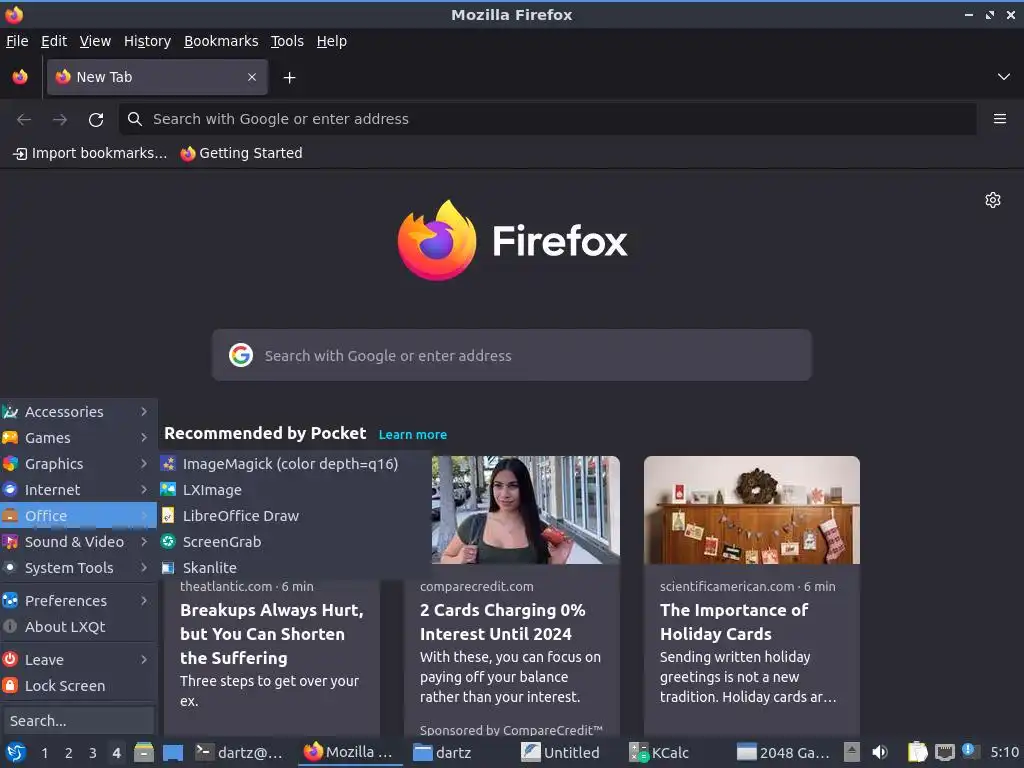Click the Learn more Pocket link
Image resolution: width=1024 pixels, height=768 pixels.
[413, 434]
